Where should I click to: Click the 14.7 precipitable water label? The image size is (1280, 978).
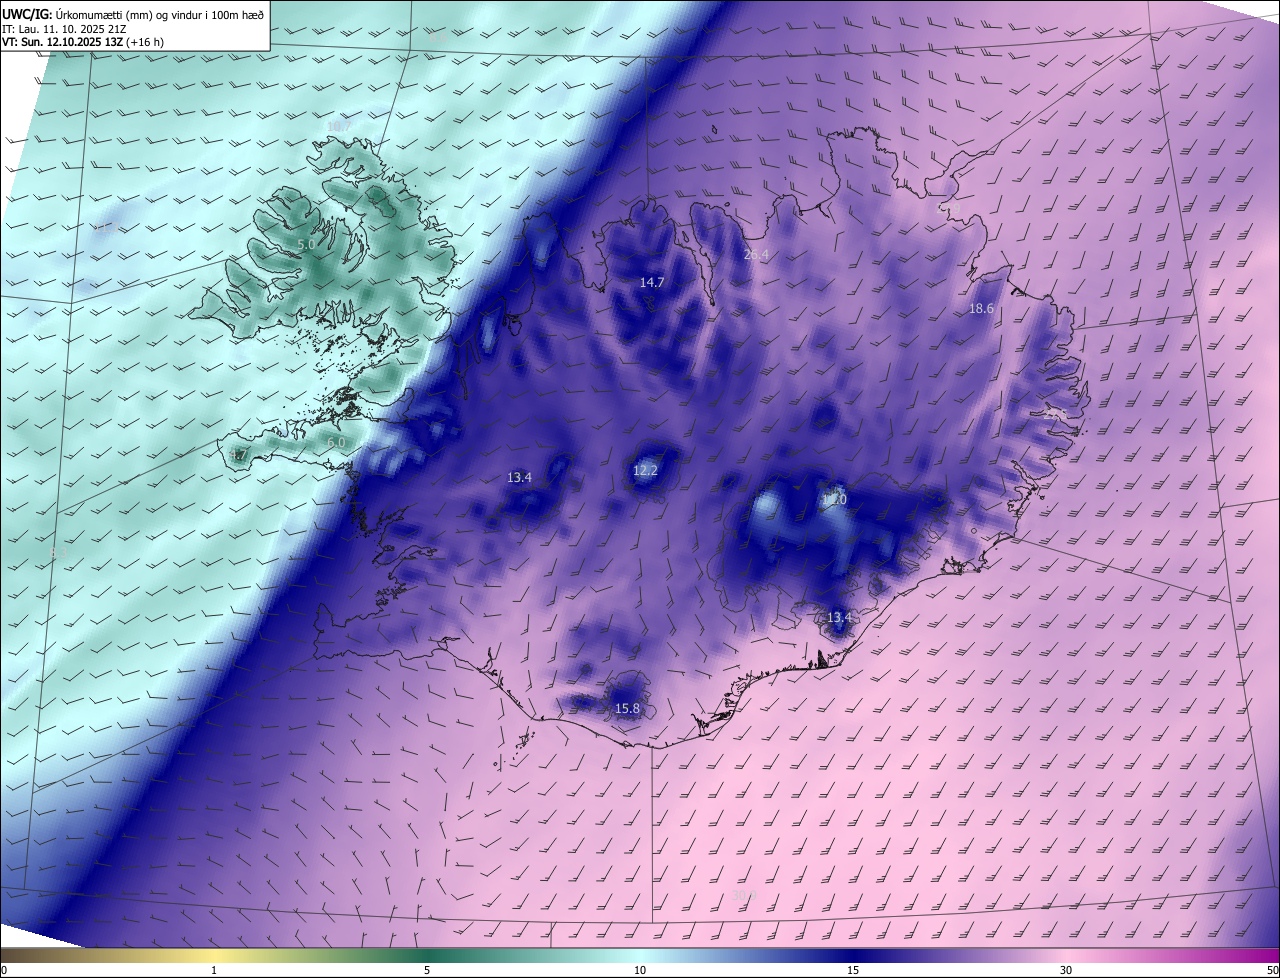pyautogui.click(x=652, y=283)
